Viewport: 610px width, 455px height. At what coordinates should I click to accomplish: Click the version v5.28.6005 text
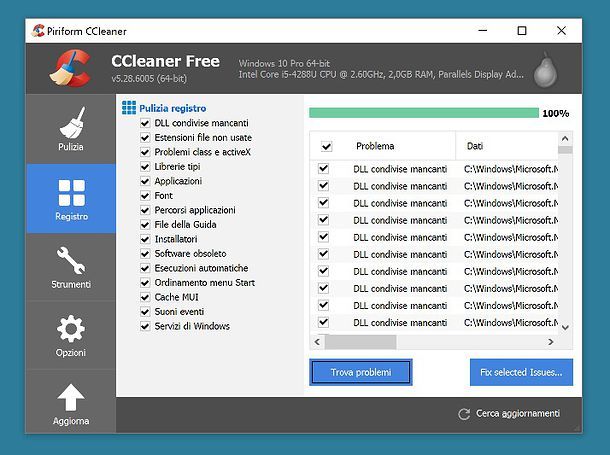point(149,79)
